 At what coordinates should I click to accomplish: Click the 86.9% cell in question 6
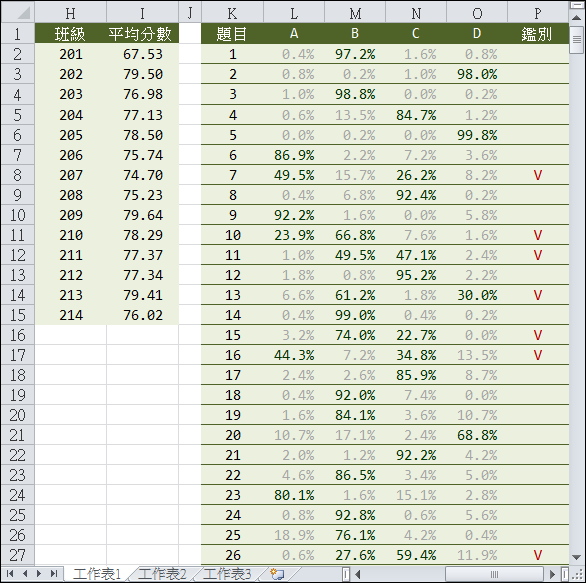(x=294, y=155)
